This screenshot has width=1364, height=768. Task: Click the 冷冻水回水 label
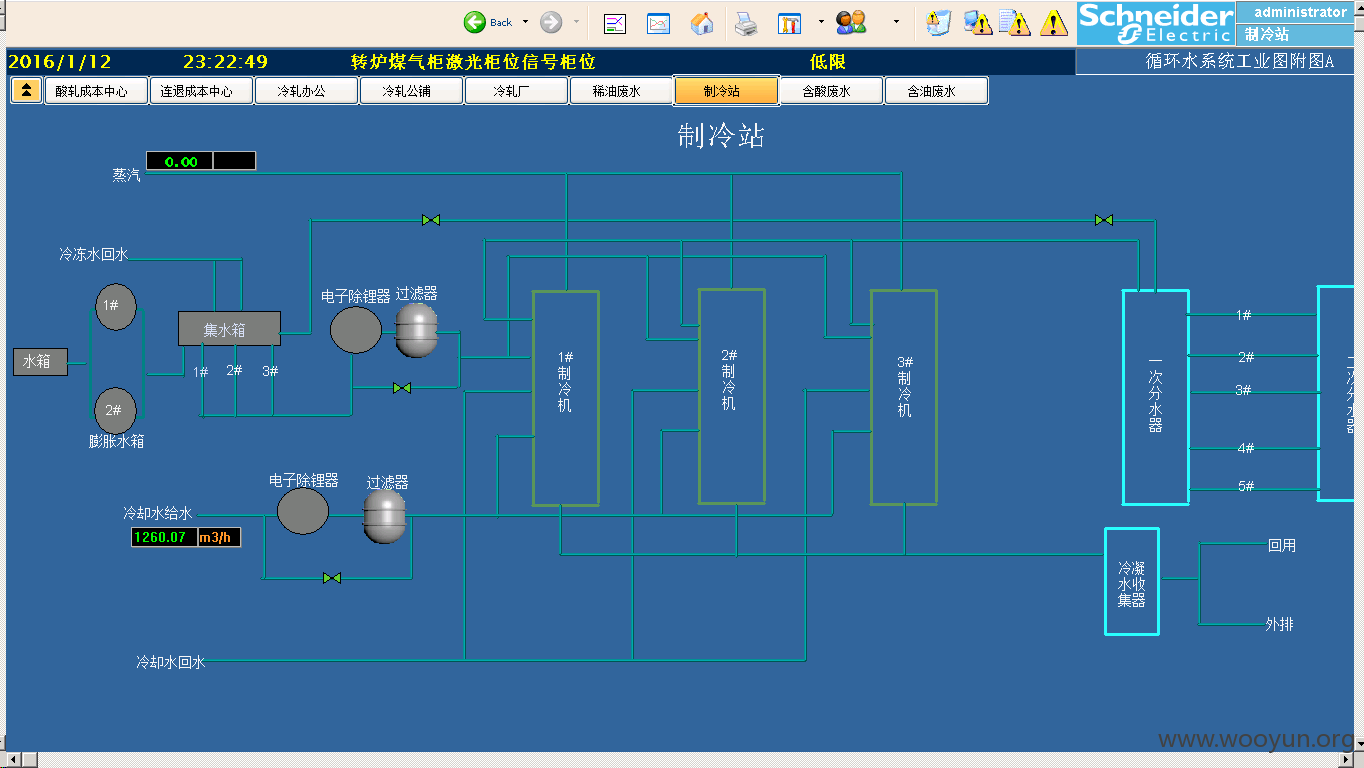94,255
